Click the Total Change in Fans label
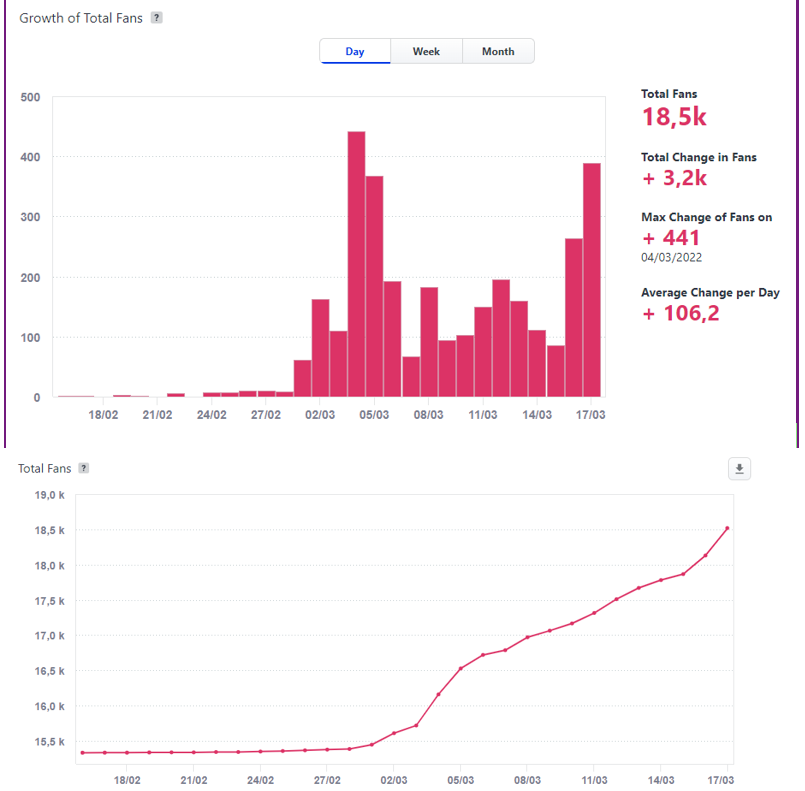805x791 pixels. coord(699,157)
